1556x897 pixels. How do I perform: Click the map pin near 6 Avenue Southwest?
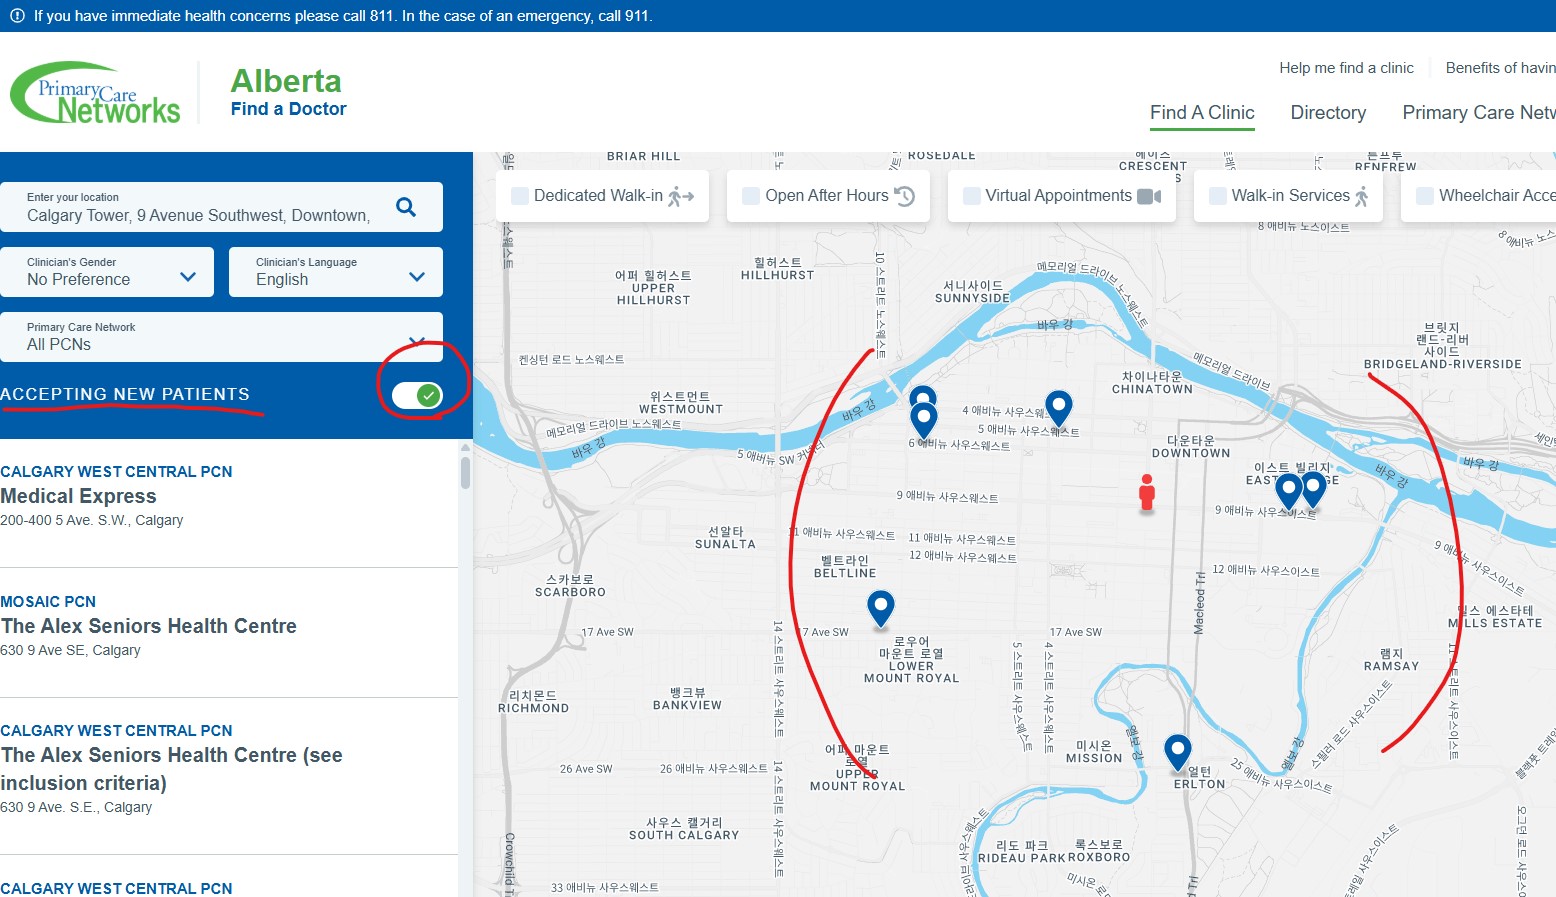click(x=924, y=418)
